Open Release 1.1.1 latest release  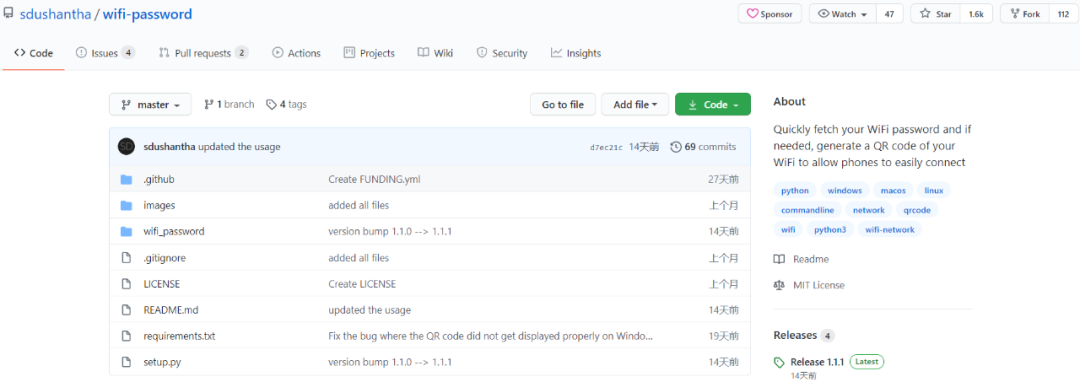(817, 361)
